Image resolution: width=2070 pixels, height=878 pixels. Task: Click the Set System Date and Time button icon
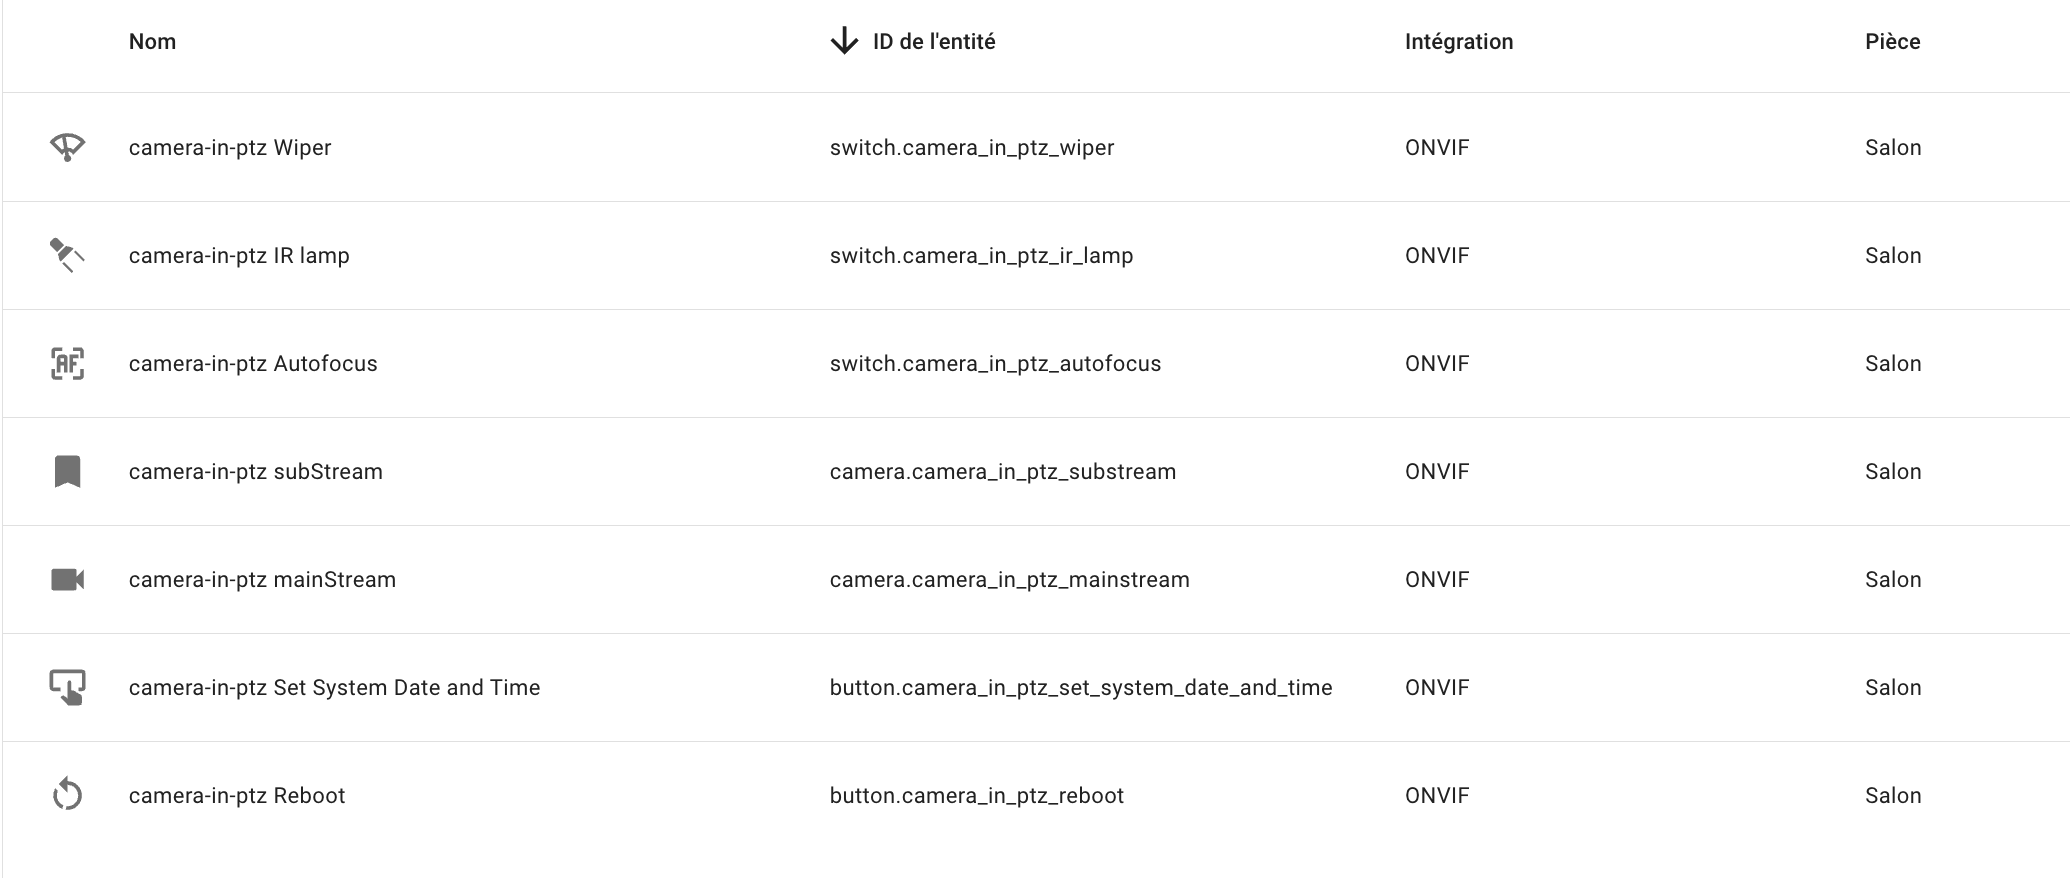coord(67,687)
